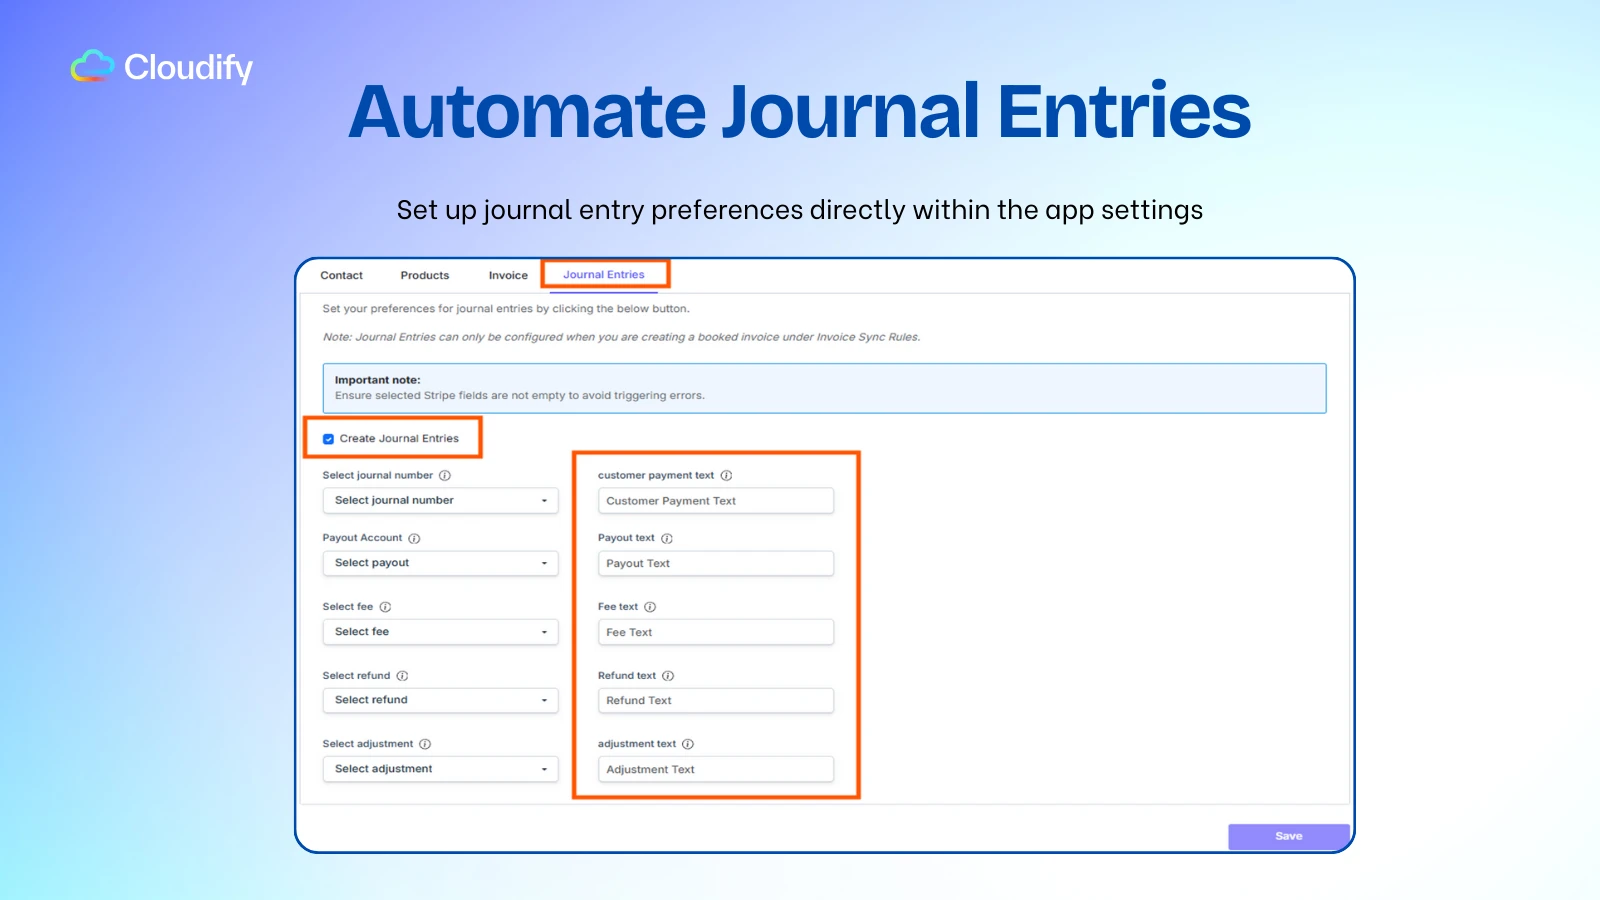
Task: Click info icon next to Select journal number
Action: coord(445,476)
